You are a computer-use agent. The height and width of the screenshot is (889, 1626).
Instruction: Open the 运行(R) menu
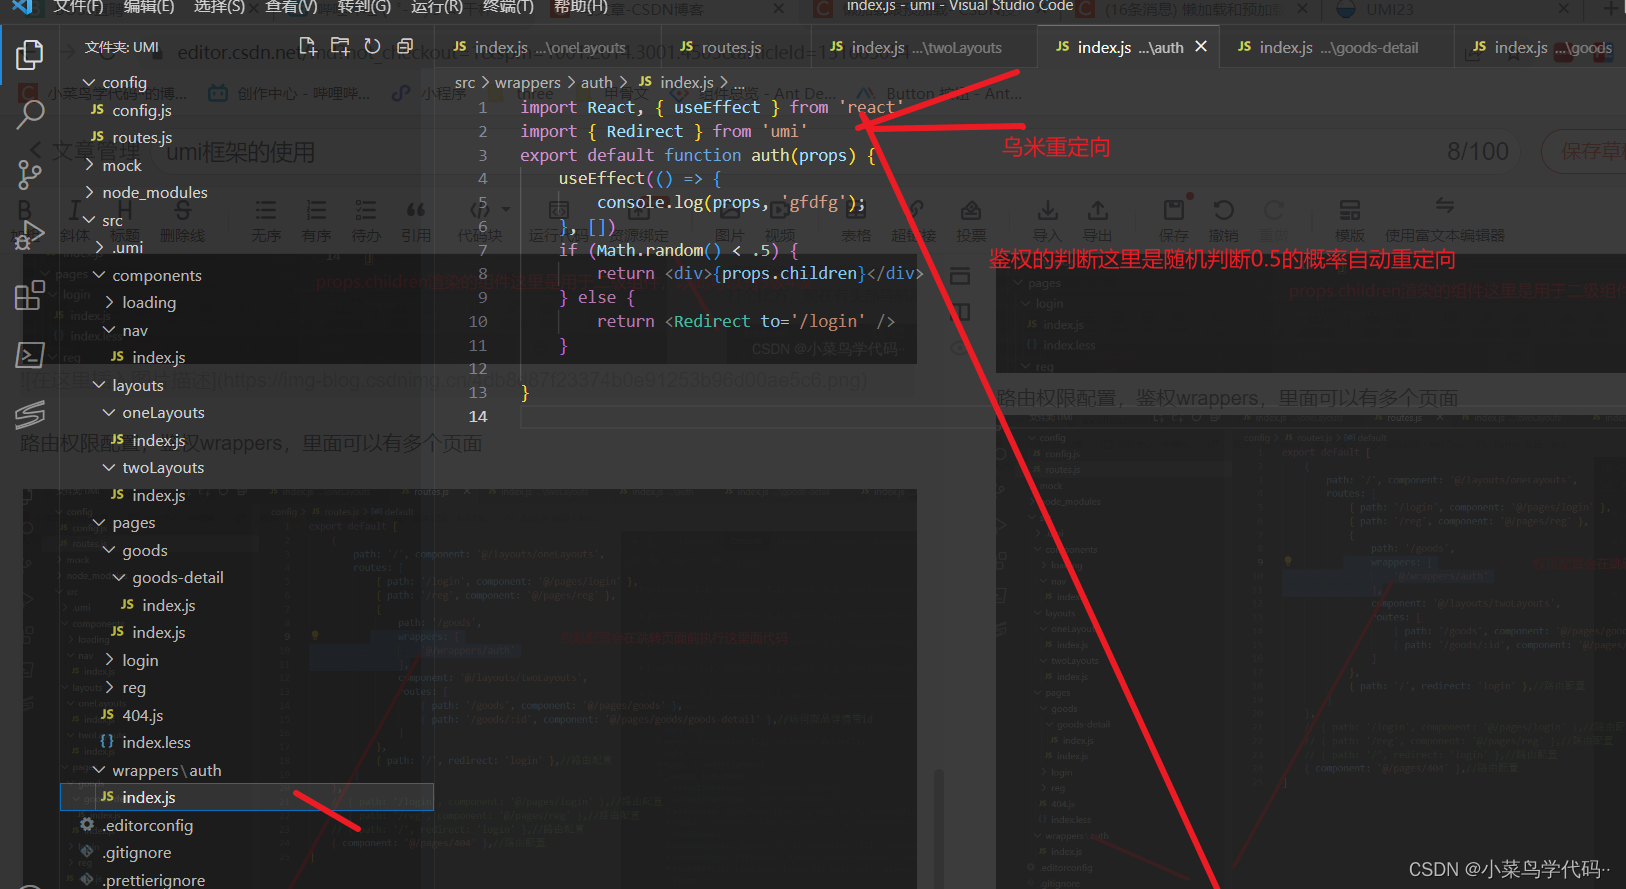[x=437, y=7]
